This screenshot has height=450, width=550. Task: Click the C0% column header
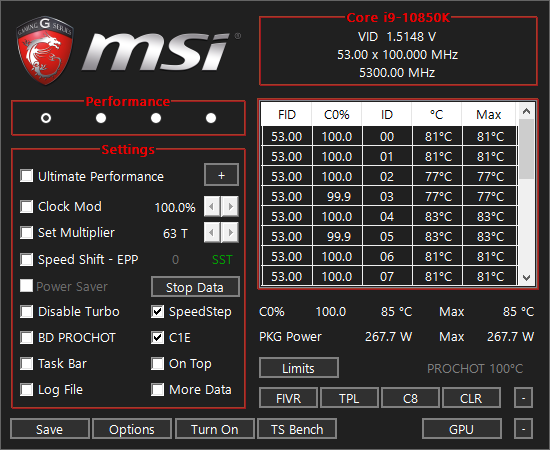click(337, 114)
